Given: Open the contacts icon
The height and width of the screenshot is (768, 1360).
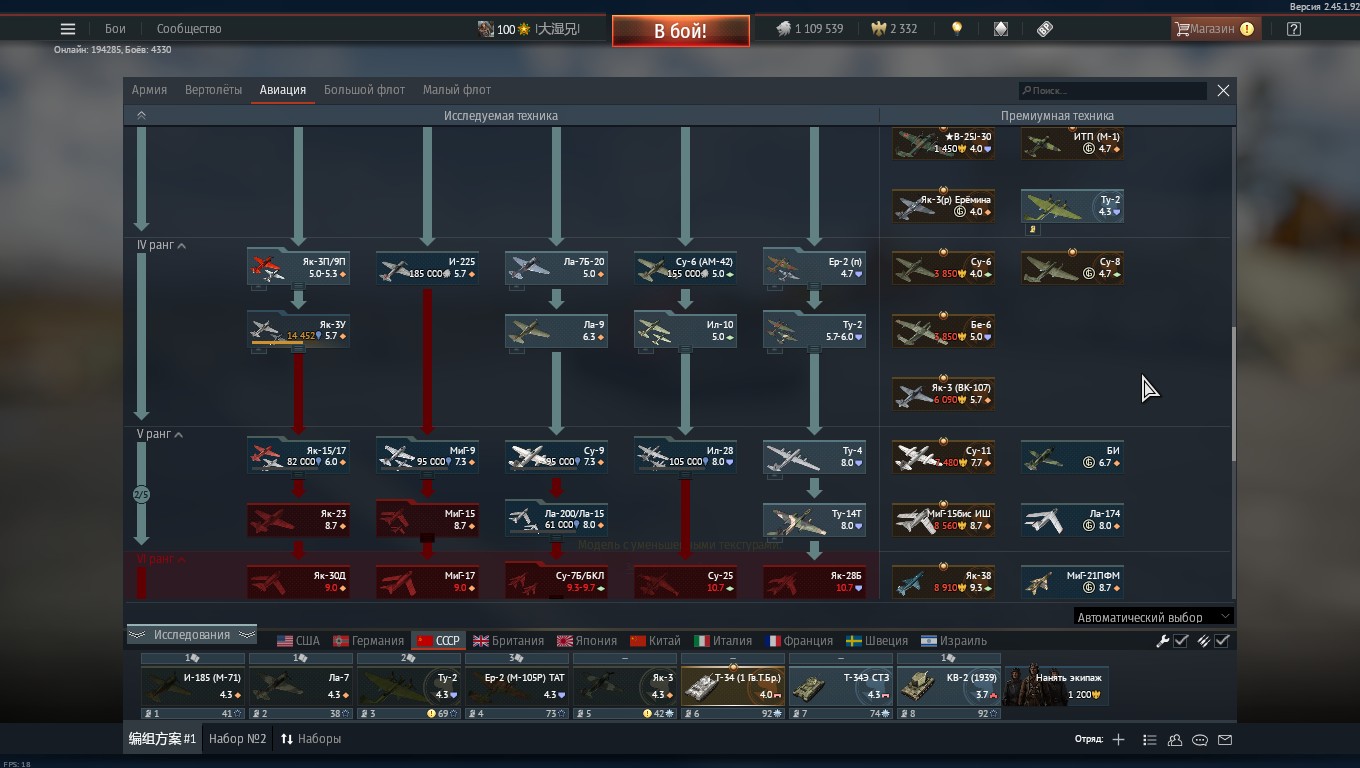Looking at the screenshot, I should click(1175, 740).
